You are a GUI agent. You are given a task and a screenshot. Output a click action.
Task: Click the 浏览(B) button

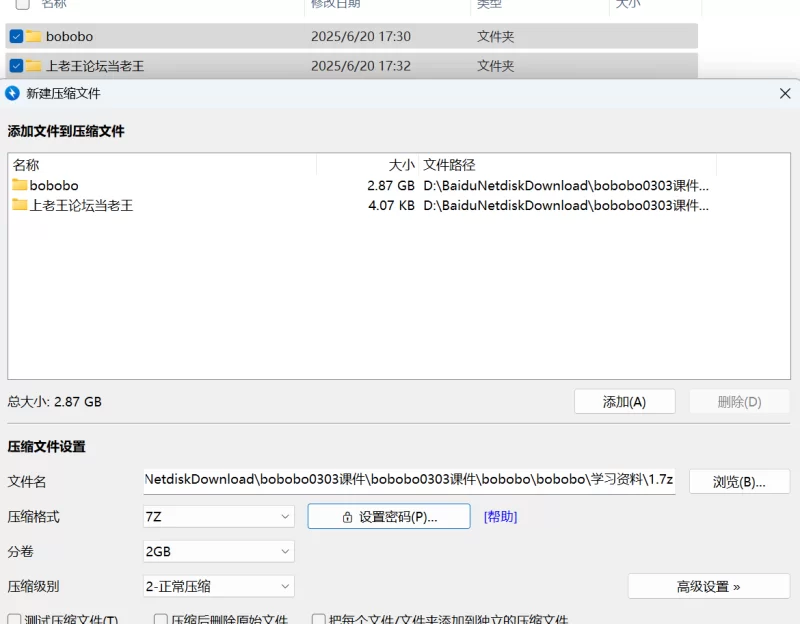[x=739, y=482]
